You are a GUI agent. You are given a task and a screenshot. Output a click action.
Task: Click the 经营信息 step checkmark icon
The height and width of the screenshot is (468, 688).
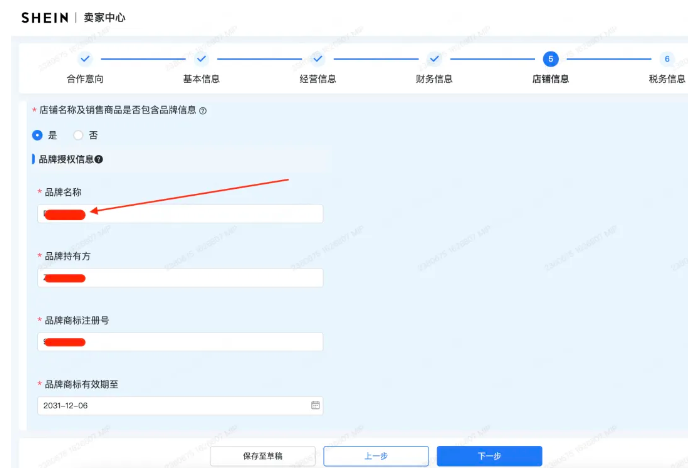tap(318, 58)
